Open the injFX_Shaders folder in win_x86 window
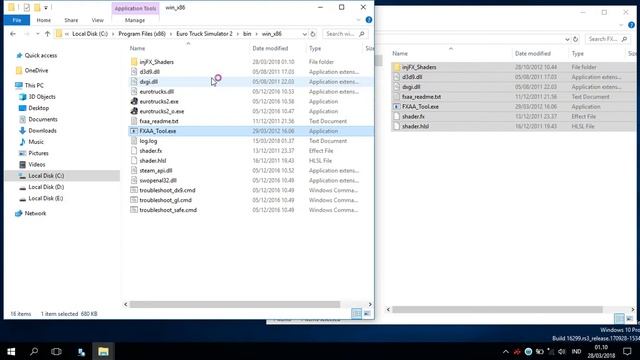Viewport: 640px width, 360px height. tap(157, 62)
